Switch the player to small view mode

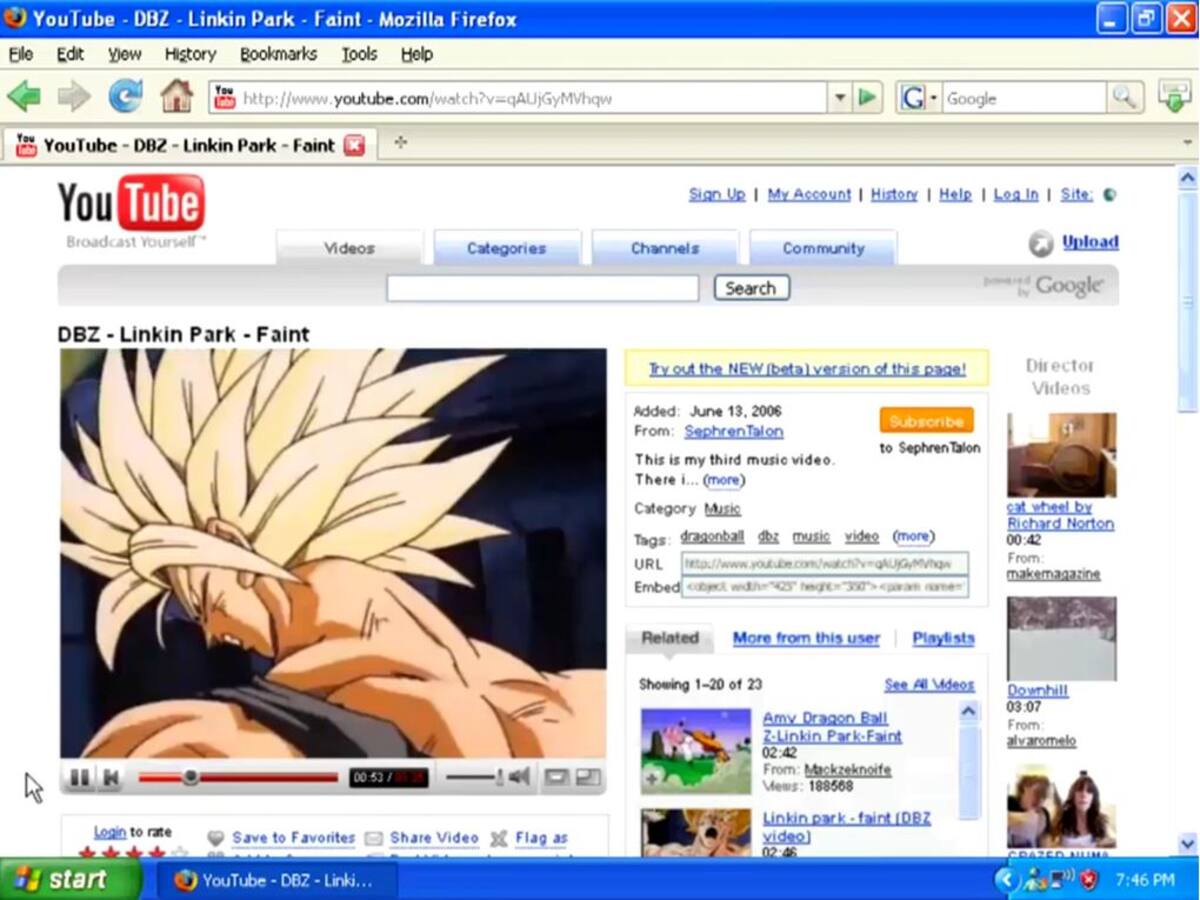coord(556,777)
